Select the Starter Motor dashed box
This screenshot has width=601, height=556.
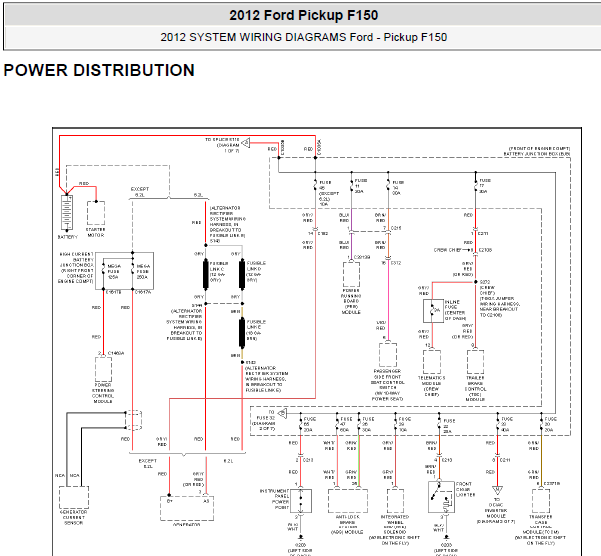pos(96,213)
